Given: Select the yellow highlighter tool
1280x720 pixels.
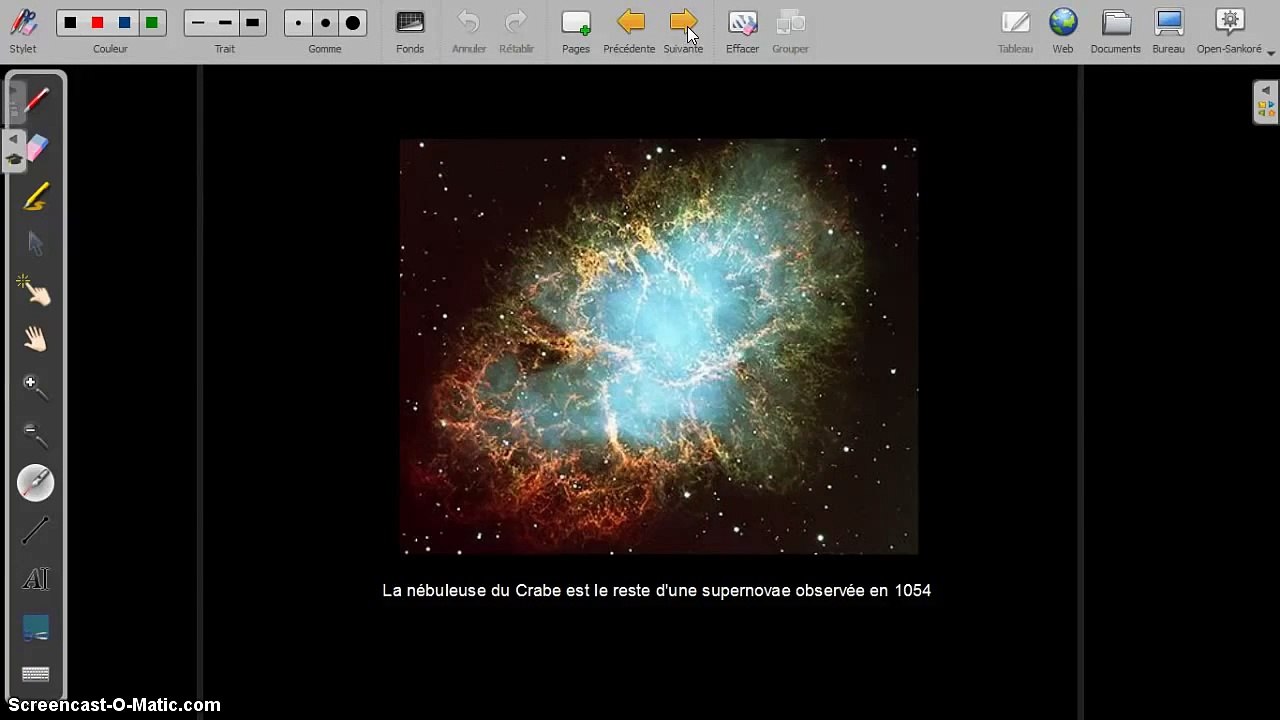Looking at the screenshot, I should 36,196.
